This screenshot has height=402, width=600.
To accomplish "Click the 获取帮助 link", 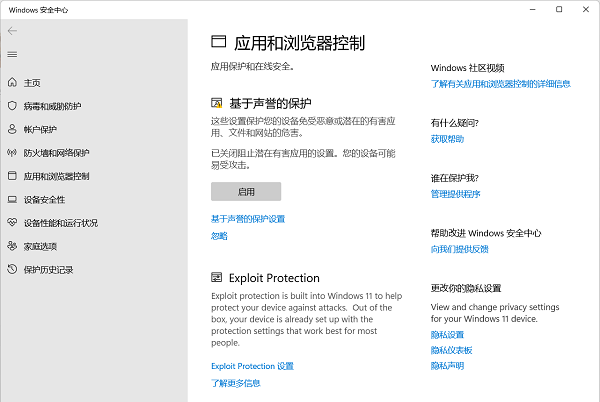I will click(x=447, y=139).
